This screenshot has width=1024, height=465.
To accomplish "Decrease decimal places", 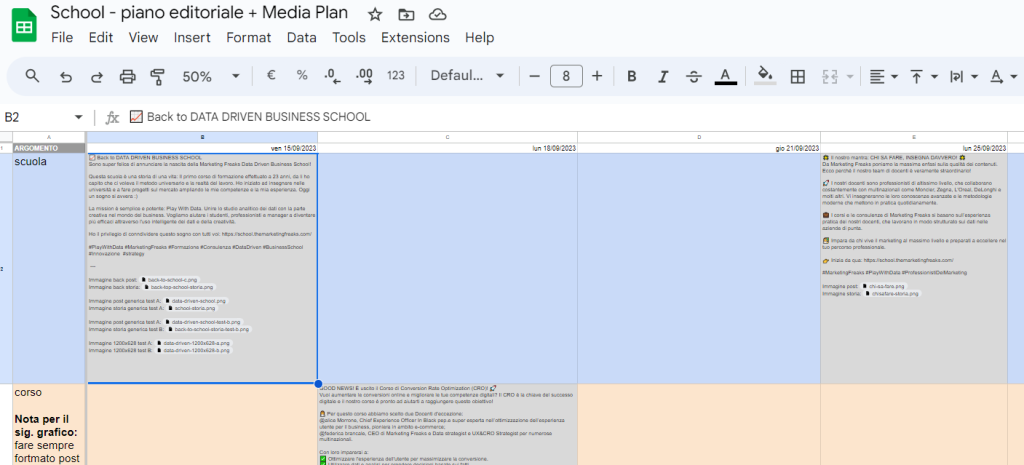I will coord(332,76).
